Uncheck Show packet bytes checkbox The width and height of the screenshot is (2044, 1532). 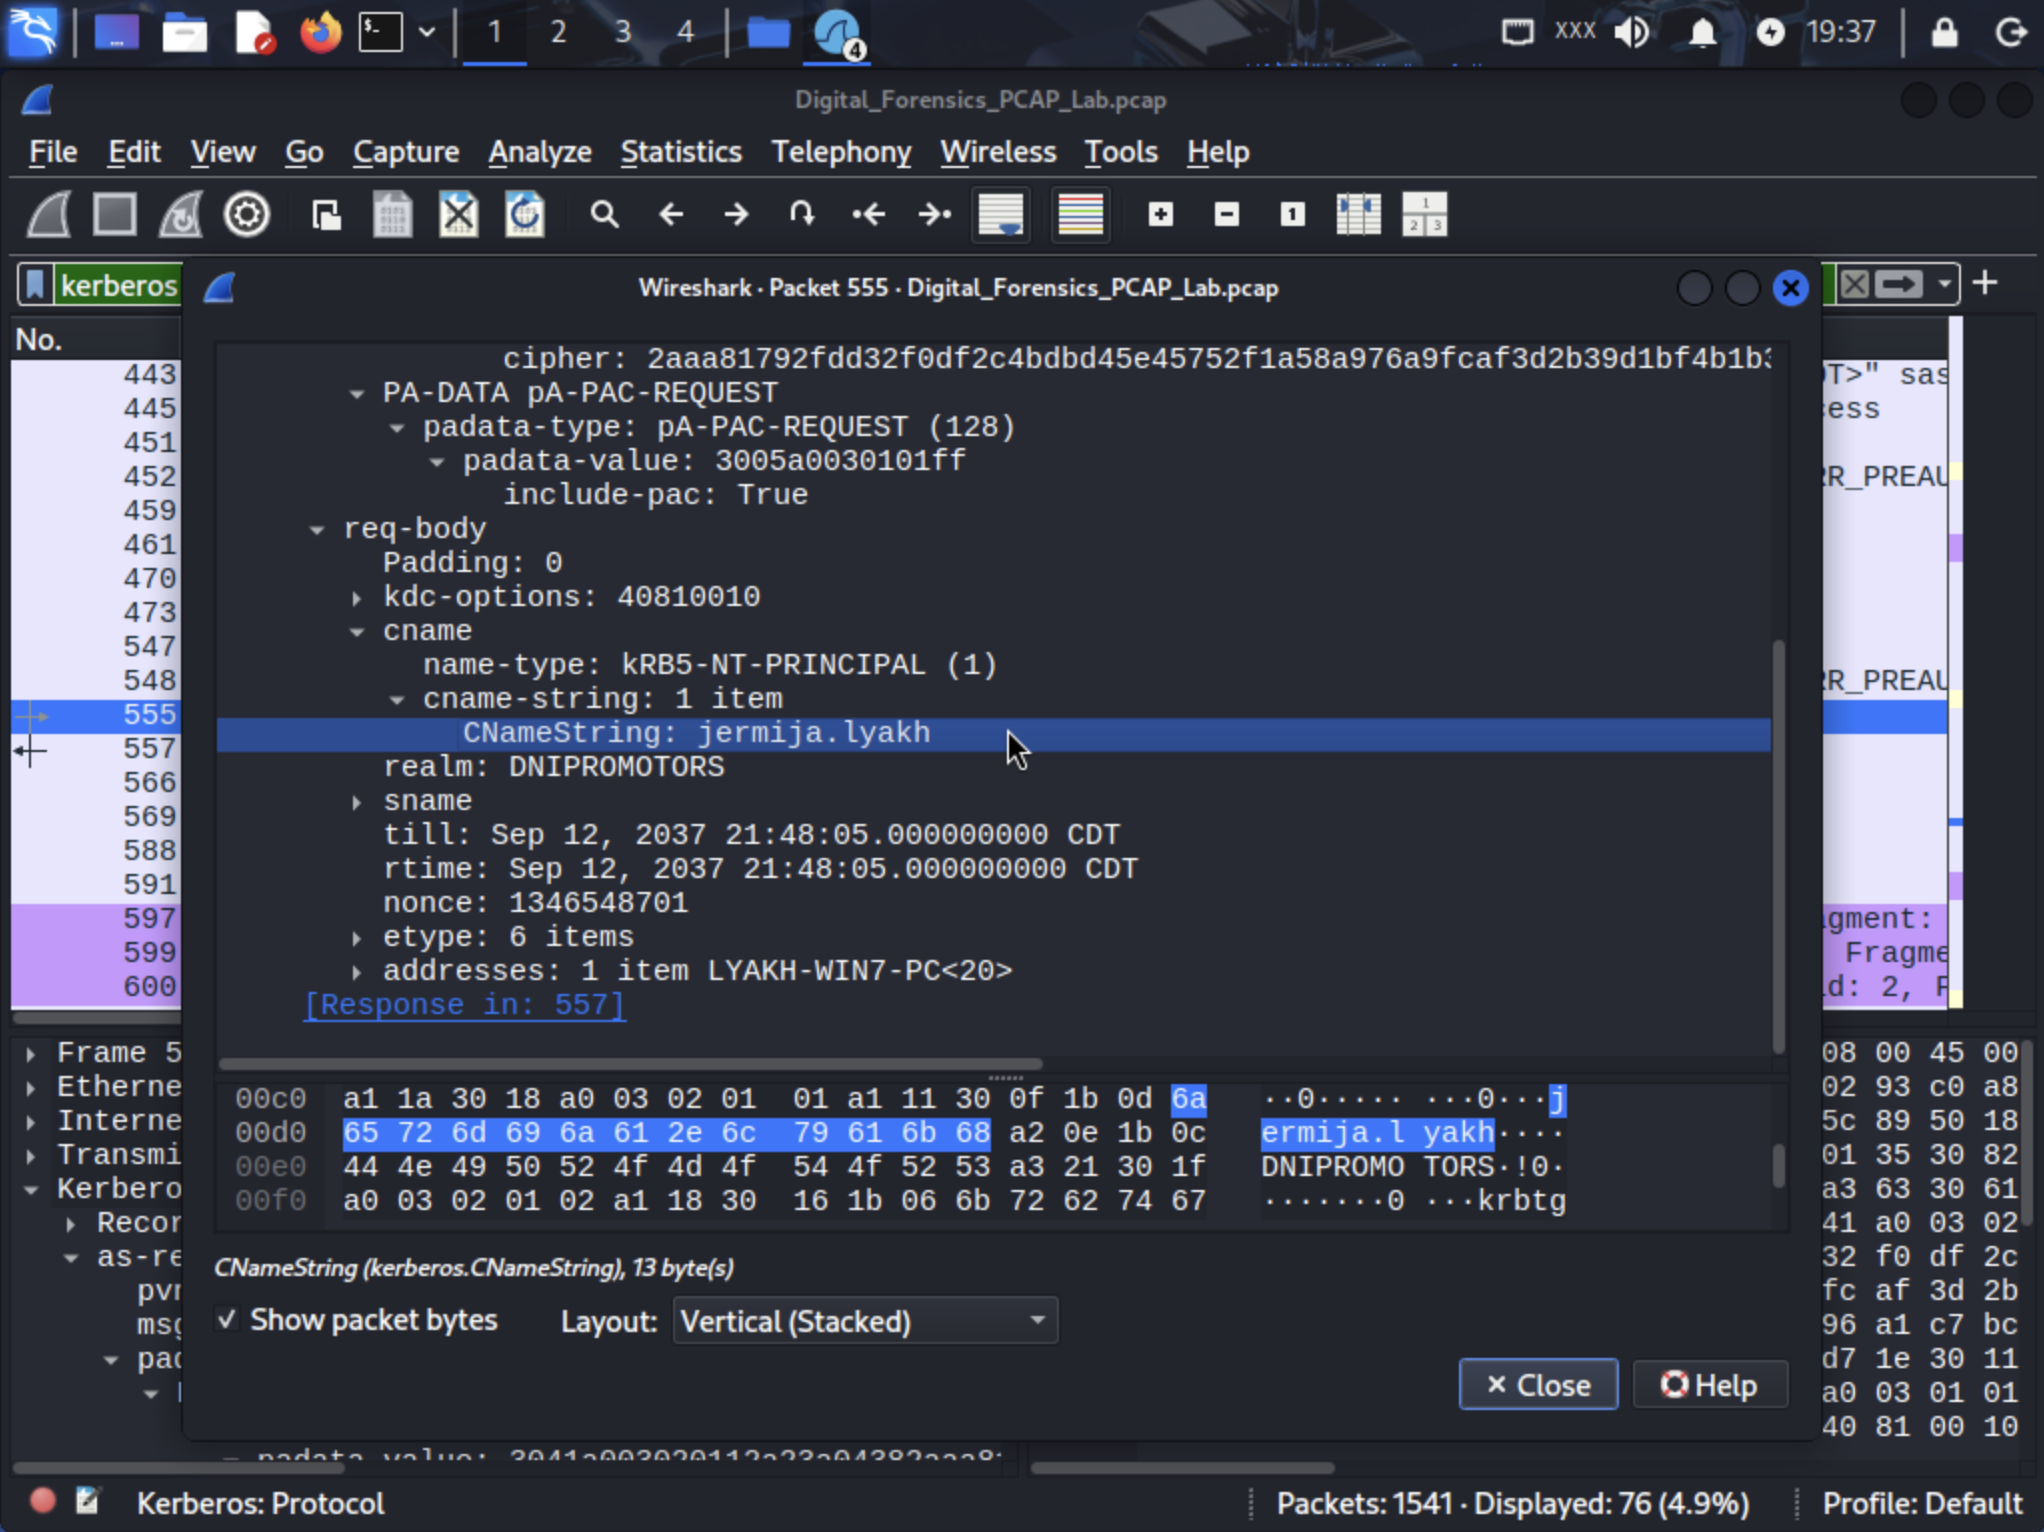point(228,1320)
